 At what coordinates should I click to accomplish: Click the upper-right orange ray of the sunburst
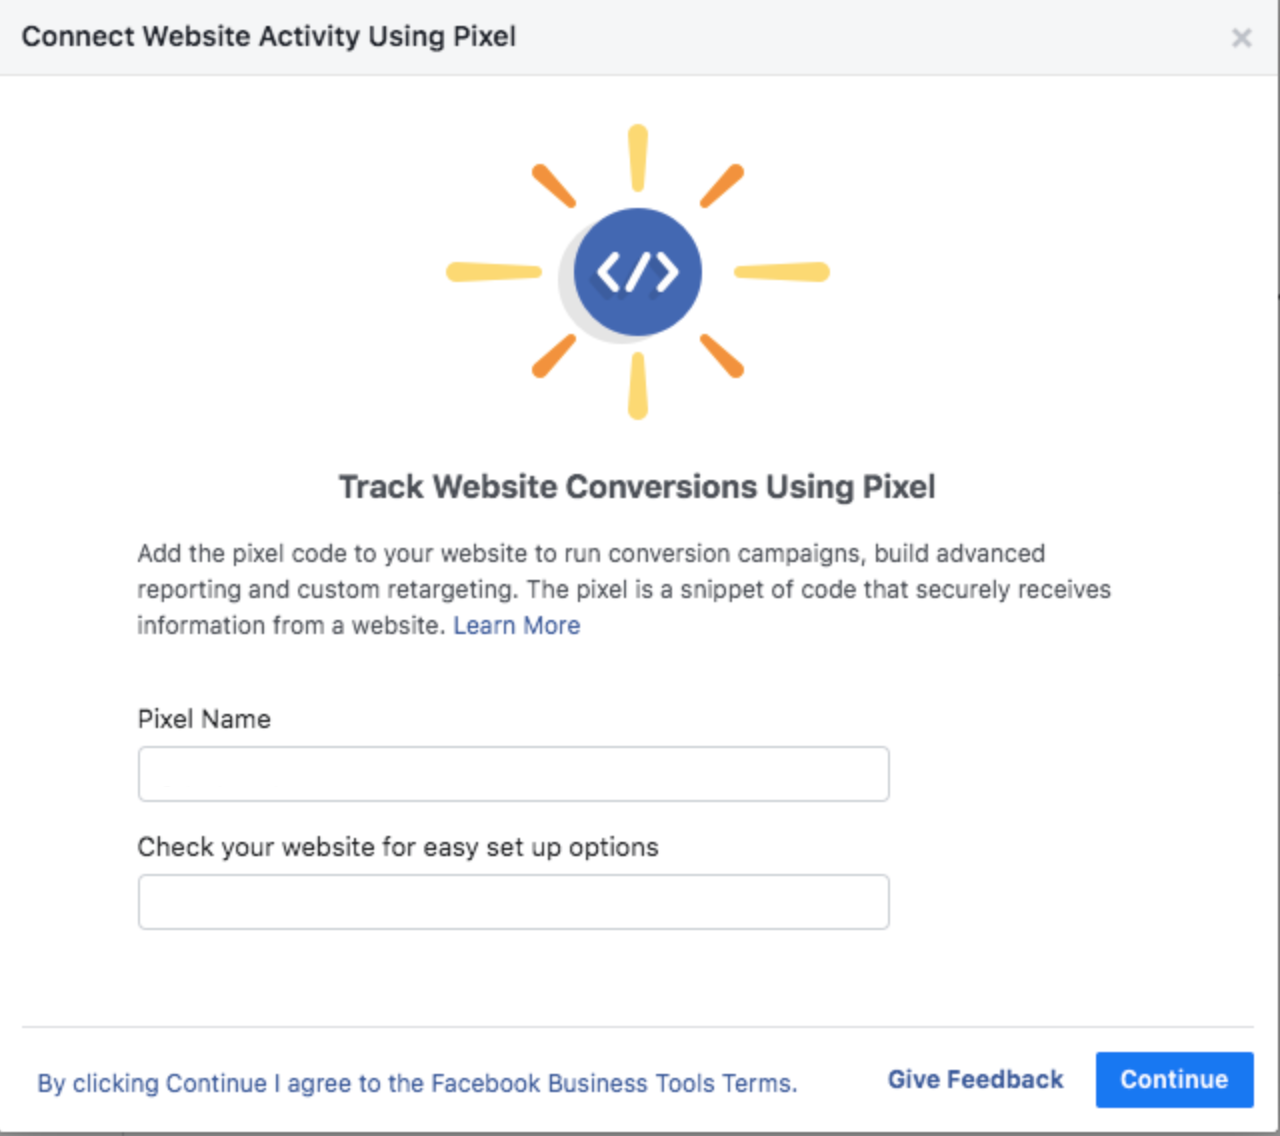tap(722, 186)
